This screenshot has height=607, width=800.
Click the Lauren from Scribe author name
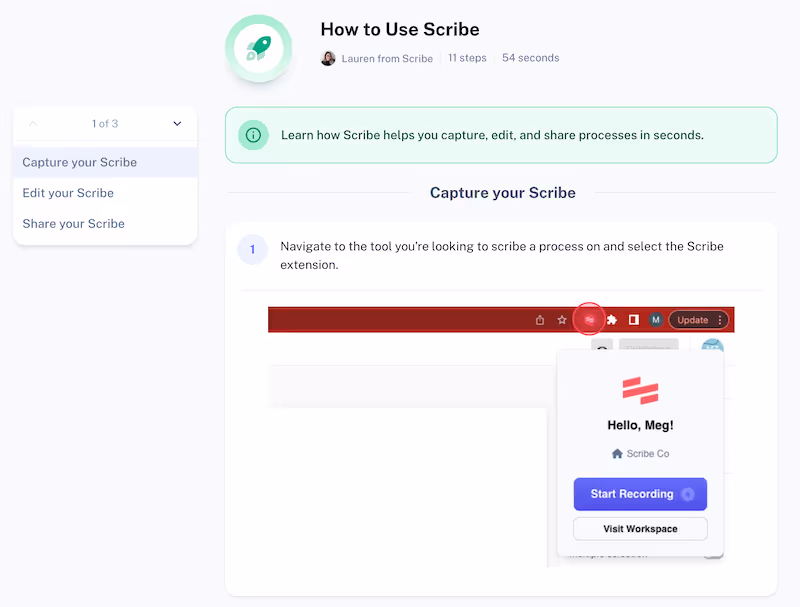(387, 59)
